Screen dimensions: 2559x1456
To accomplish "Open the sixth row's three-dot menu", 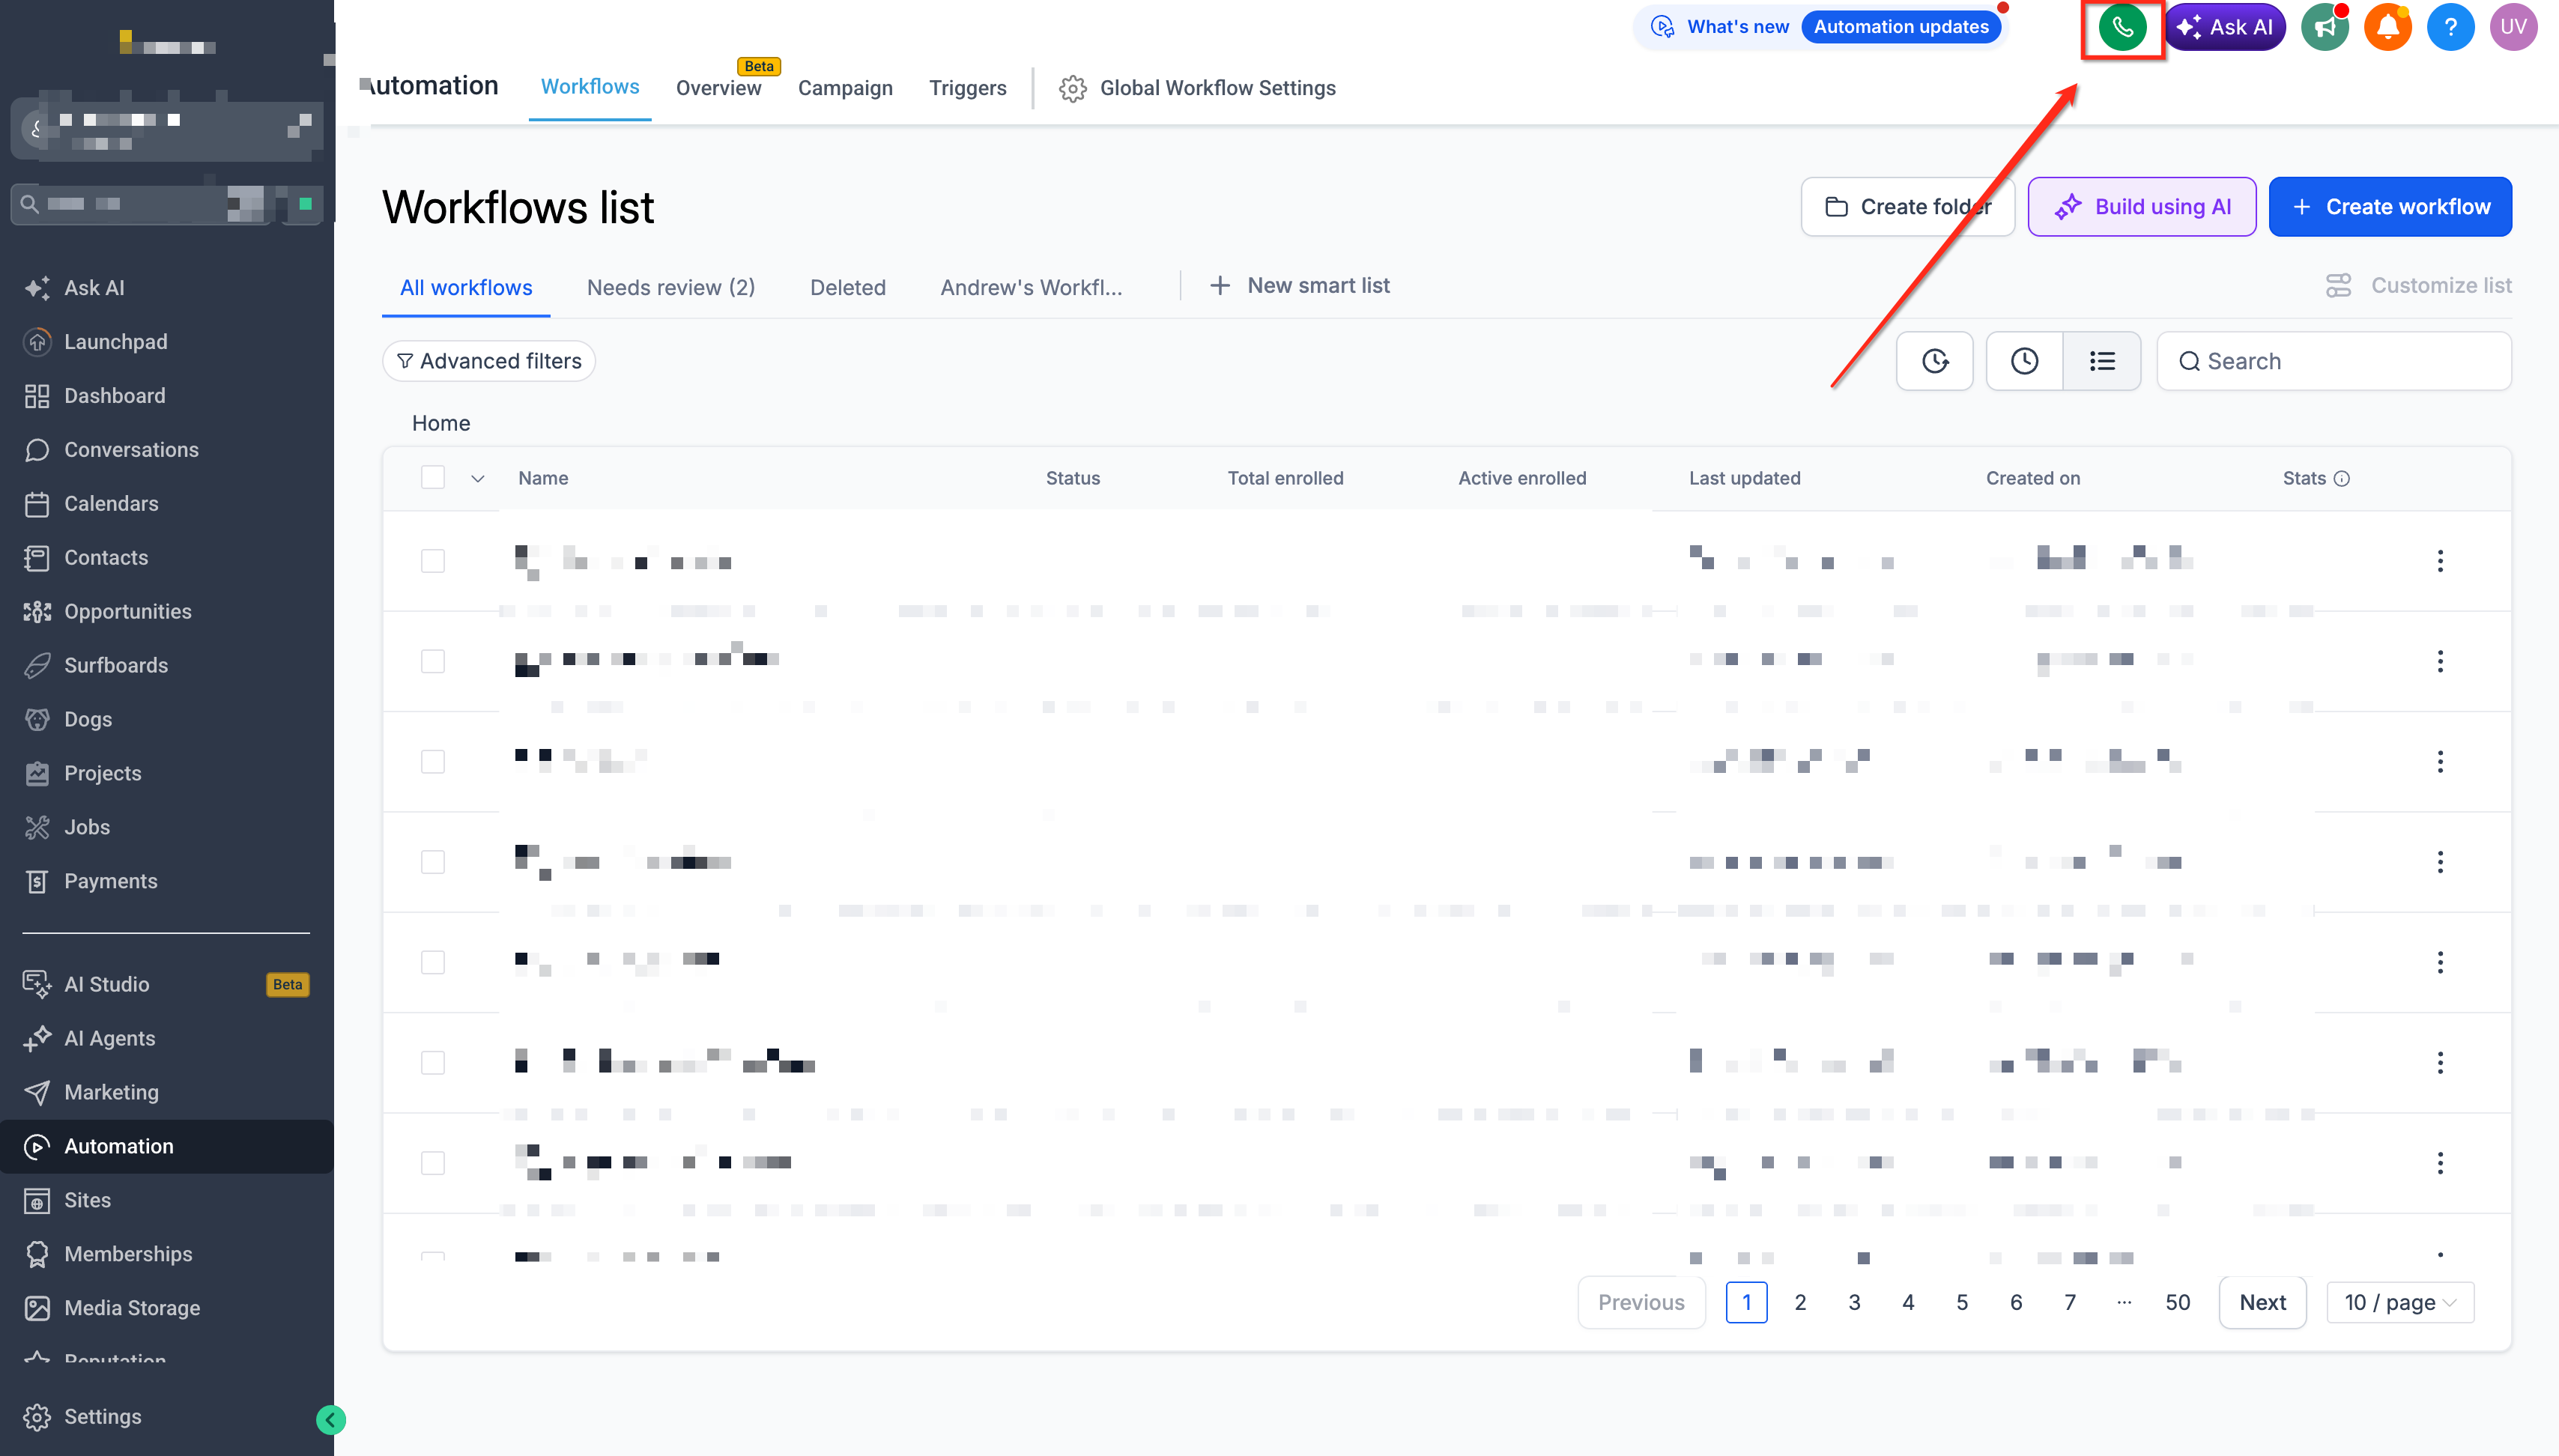I will (2440, 1063).
